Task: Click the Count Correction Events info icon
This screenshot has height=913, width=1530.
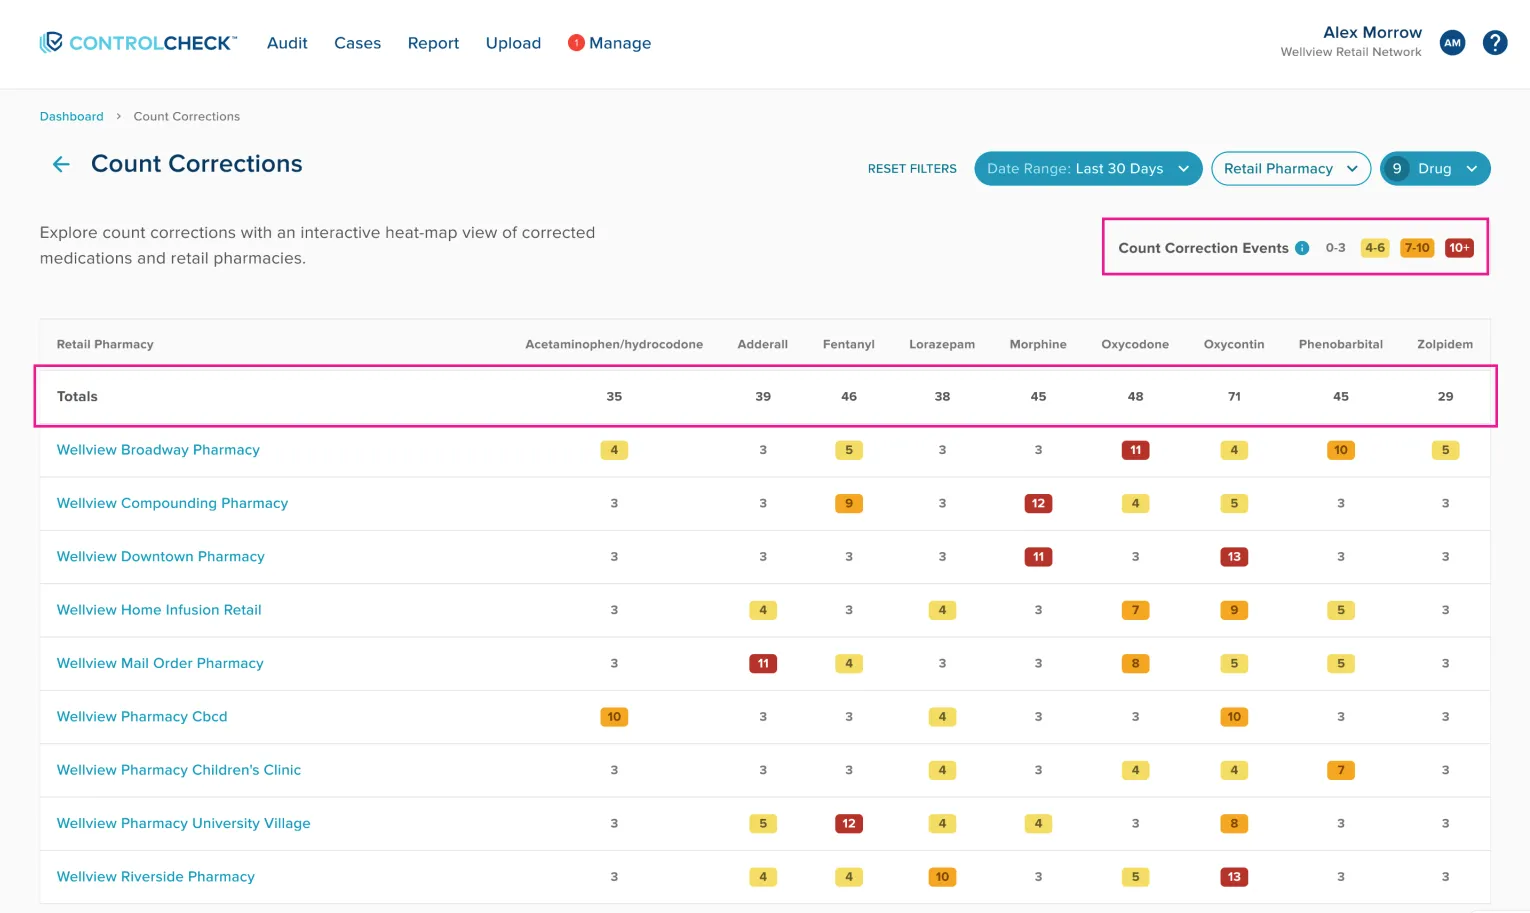Action: 1302,248
